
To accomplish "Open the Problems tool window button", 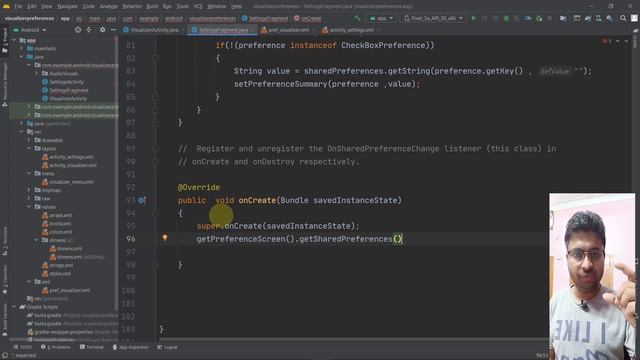I will (56, 347).
